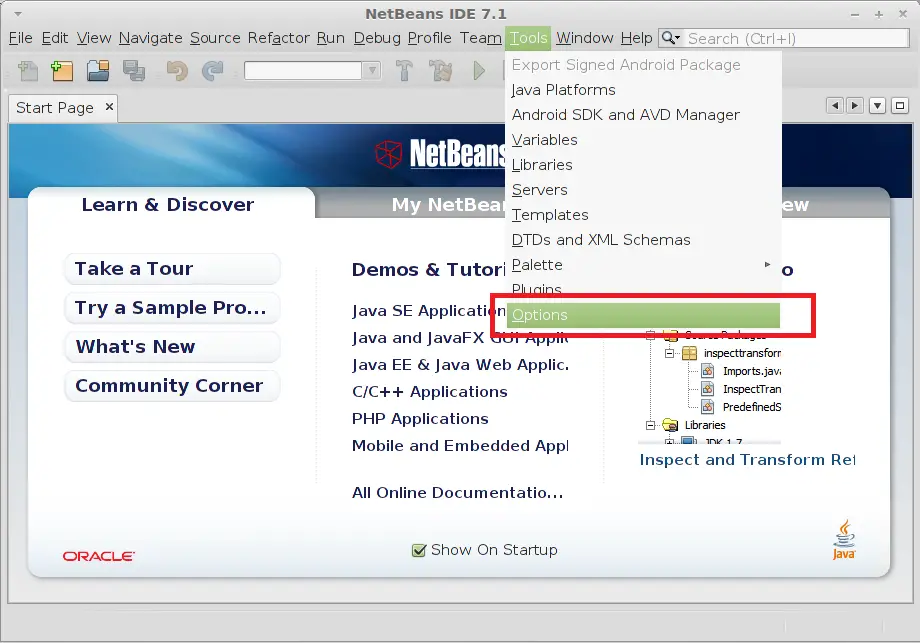Click the Oracle logo
Image resolution: width=920 pixels, height=643 pixels.
99,556
